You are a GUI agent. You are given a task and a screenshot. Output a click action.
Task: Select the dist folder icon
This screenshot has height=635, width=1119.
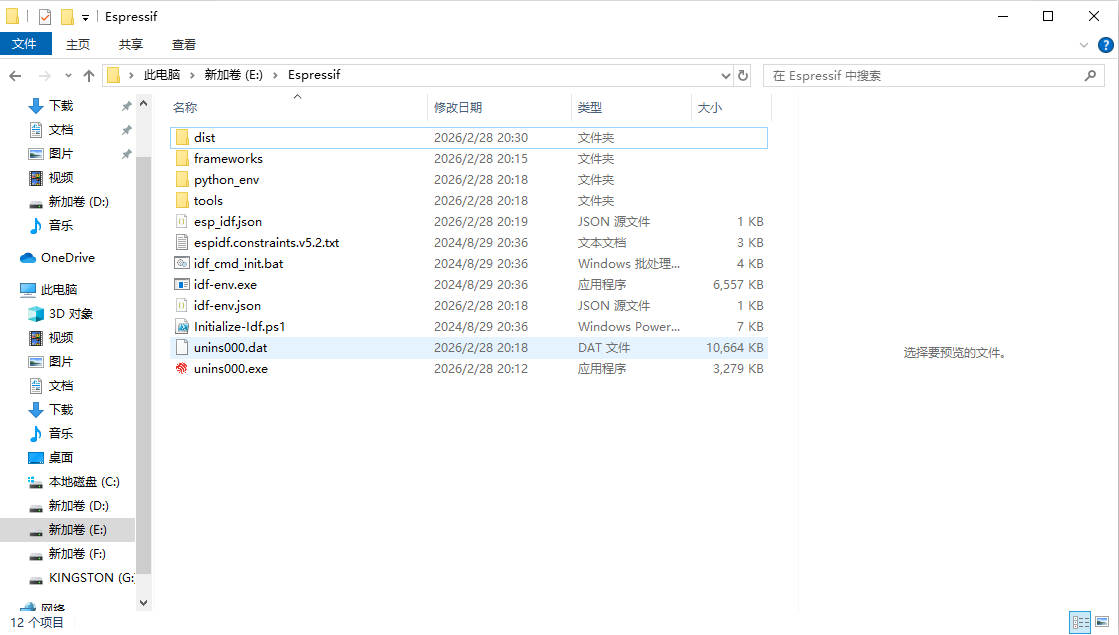click(182, 138)
